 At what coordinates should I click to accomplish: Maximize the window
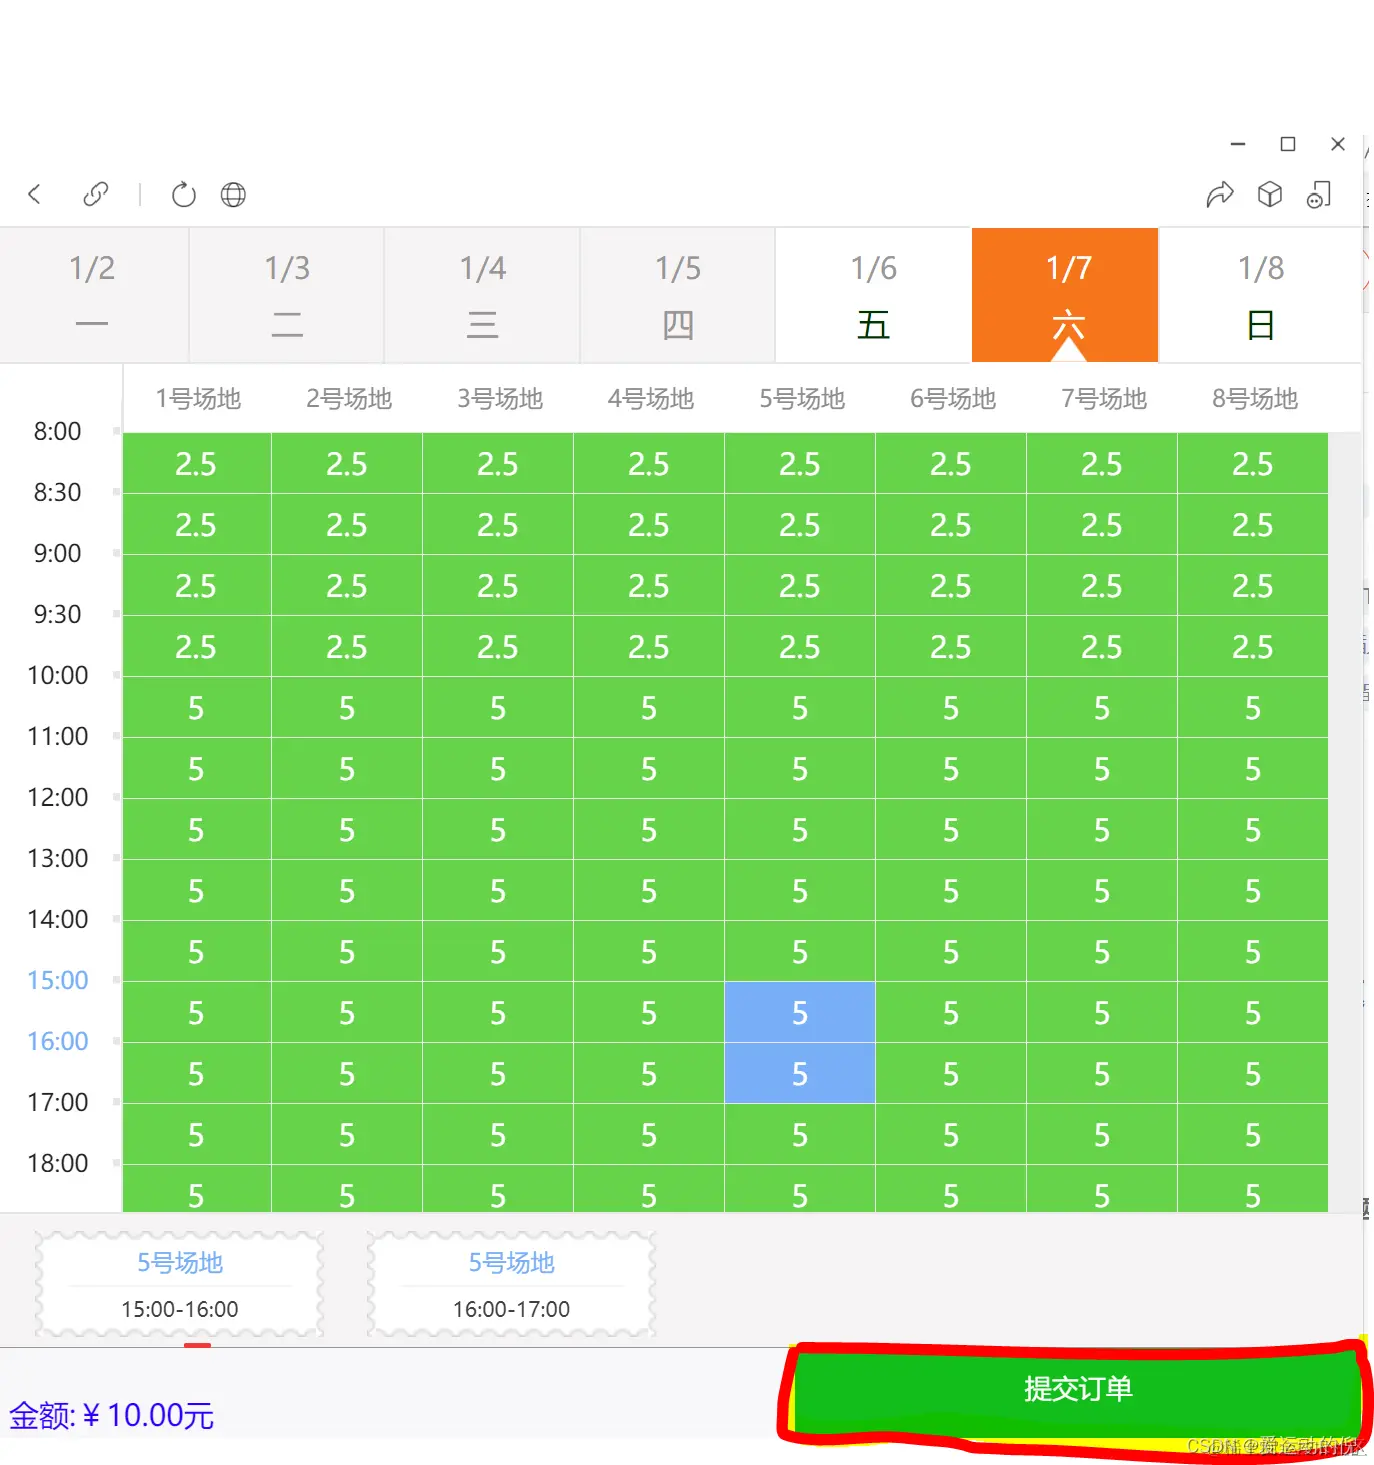coord(1288,144)
